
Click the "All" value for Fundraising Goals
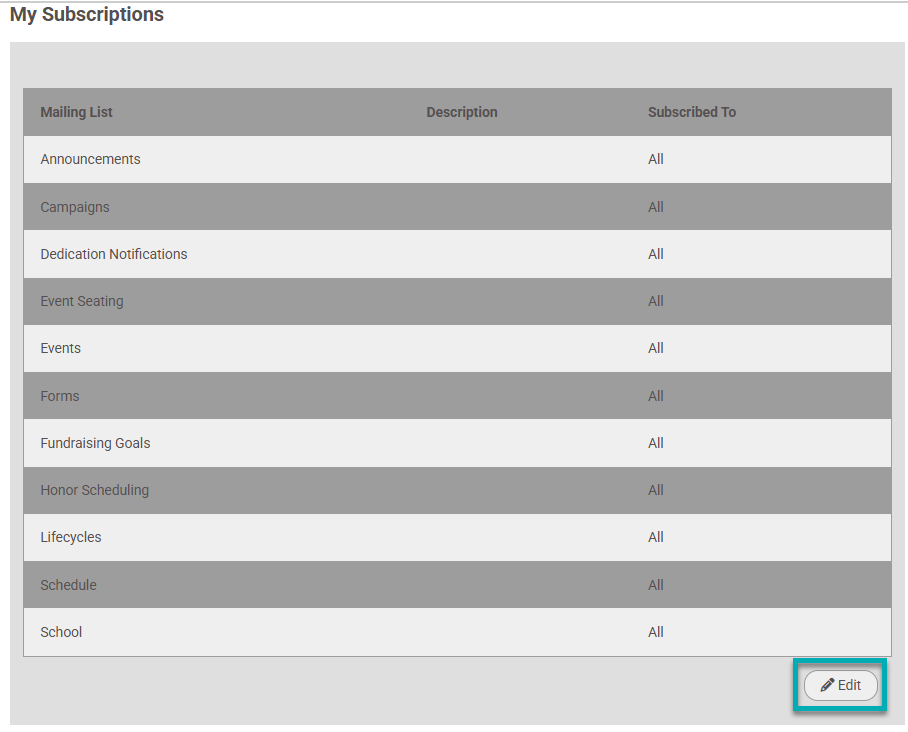coord(656,443)
